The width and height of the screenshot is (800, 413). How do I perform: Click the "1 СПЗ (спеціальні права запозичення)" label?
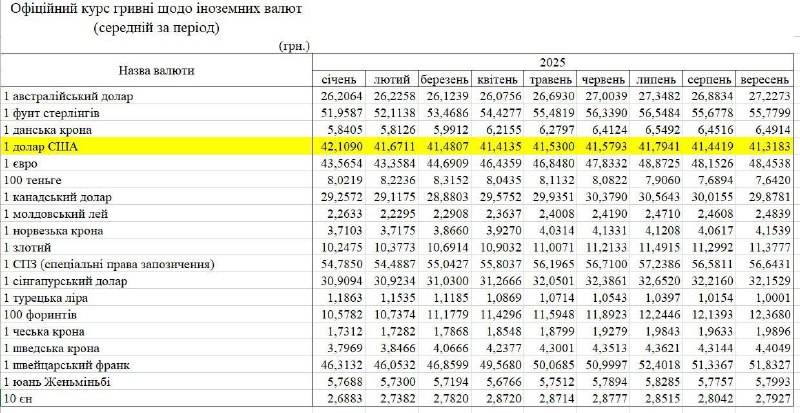click(109, 265)
